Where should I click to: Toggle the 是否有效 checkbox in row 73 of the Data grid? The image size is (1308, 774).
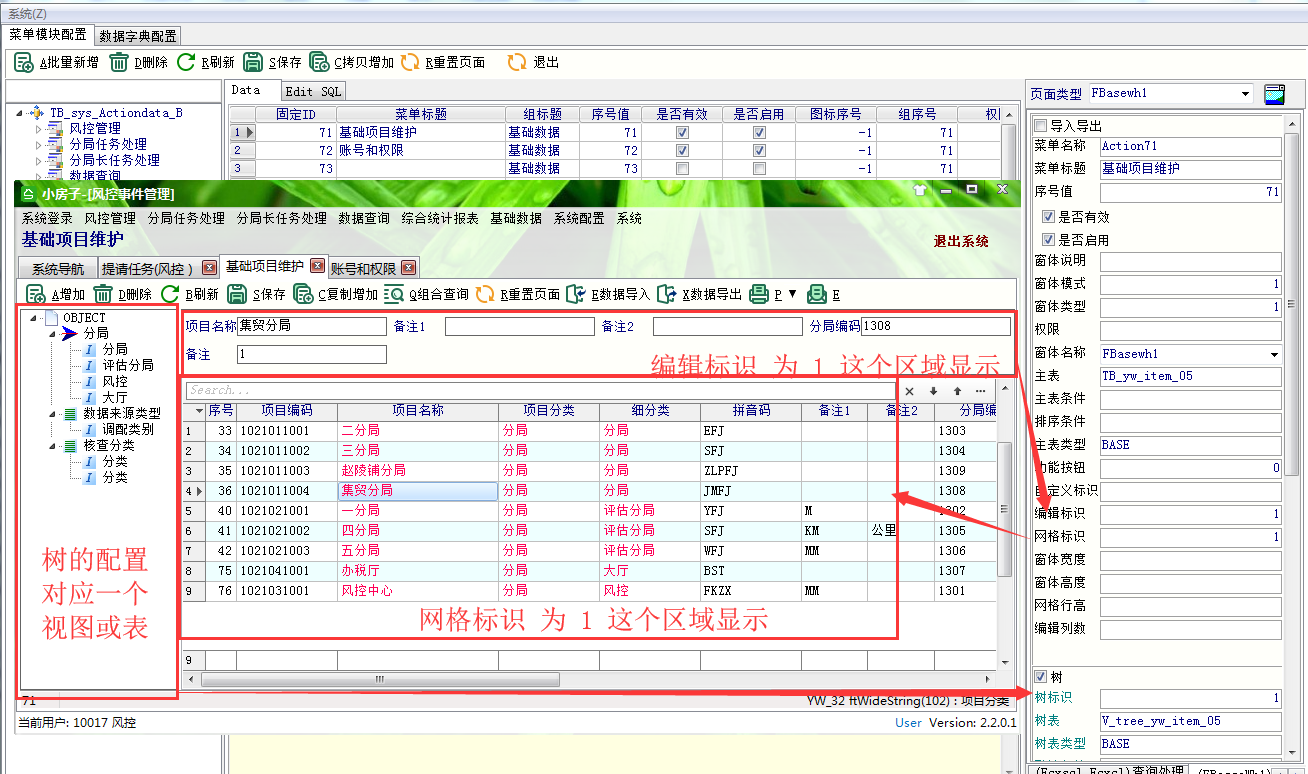click(682, 168)
